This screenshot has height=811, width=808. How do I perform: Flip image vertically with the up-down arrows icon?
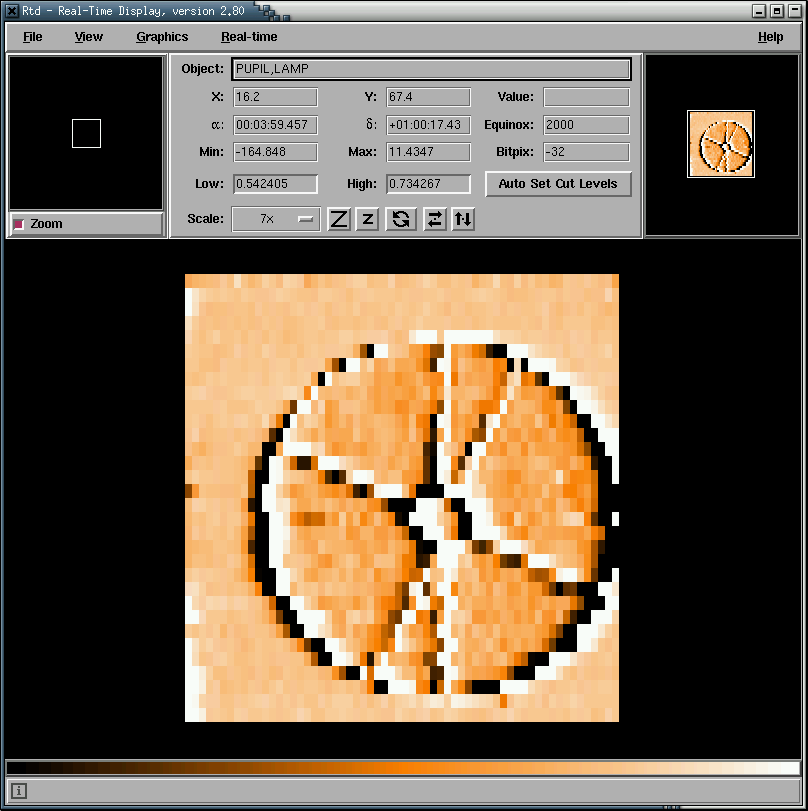(462, 219)
